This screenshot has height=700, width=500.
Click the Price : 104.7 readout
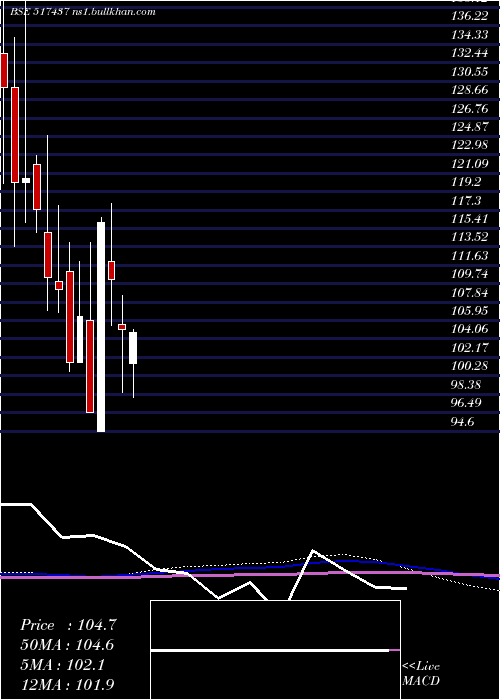tap(68, 625)
